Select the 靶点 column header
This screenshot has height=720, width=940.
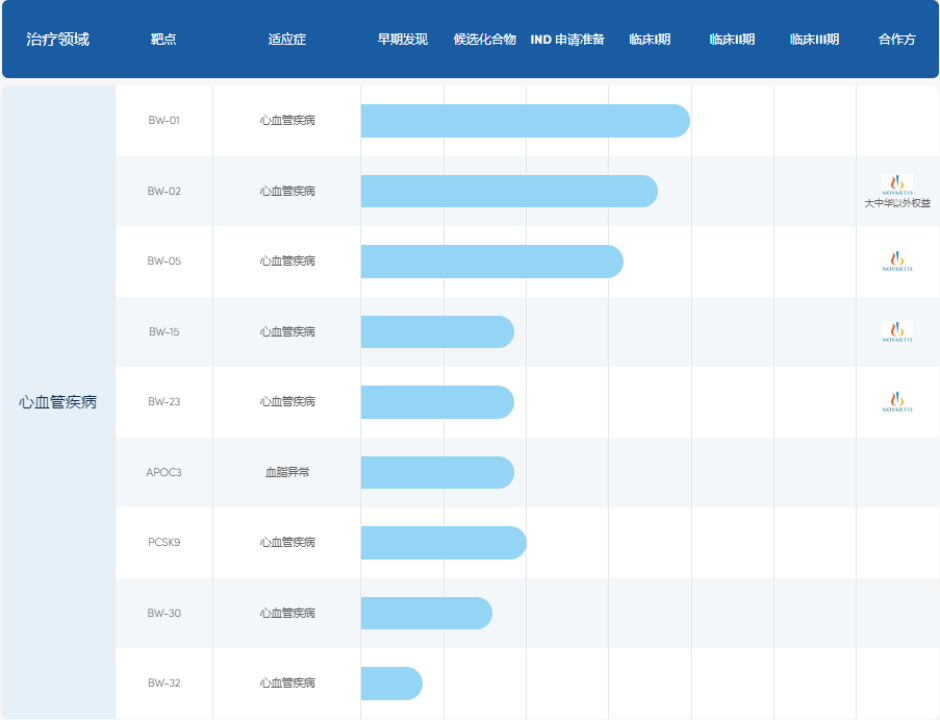(x=164, y=40)
